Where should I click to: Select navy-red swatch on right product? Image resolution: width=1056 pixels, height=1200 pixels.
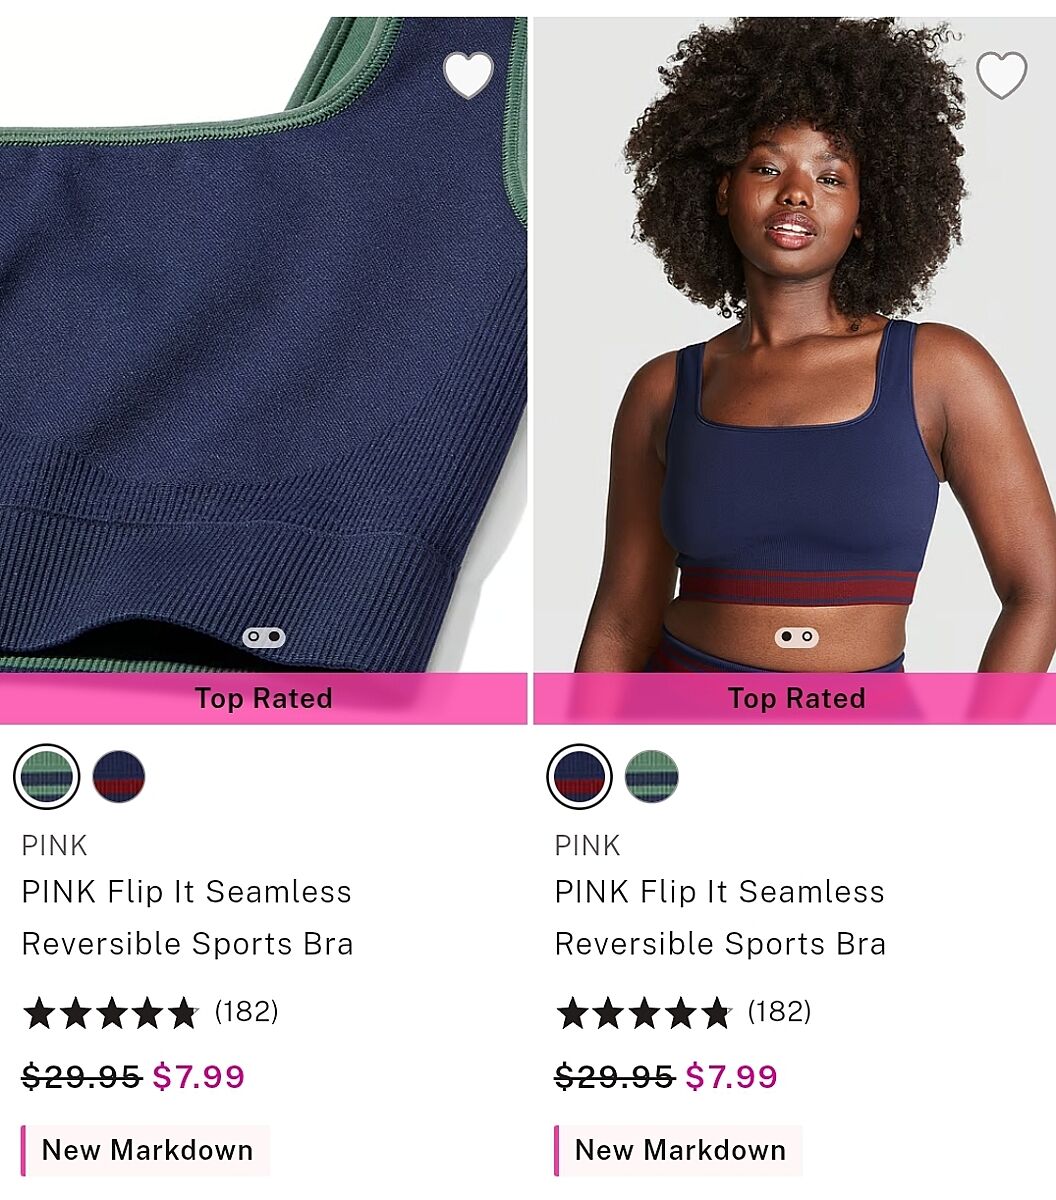click(x=580, y=776)
